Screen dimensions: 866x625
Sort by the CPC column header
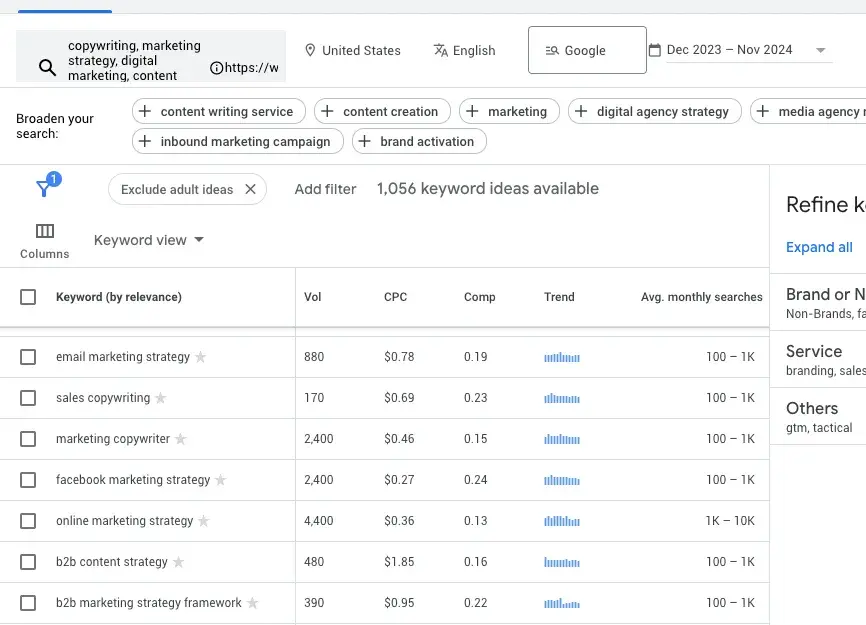395,297
